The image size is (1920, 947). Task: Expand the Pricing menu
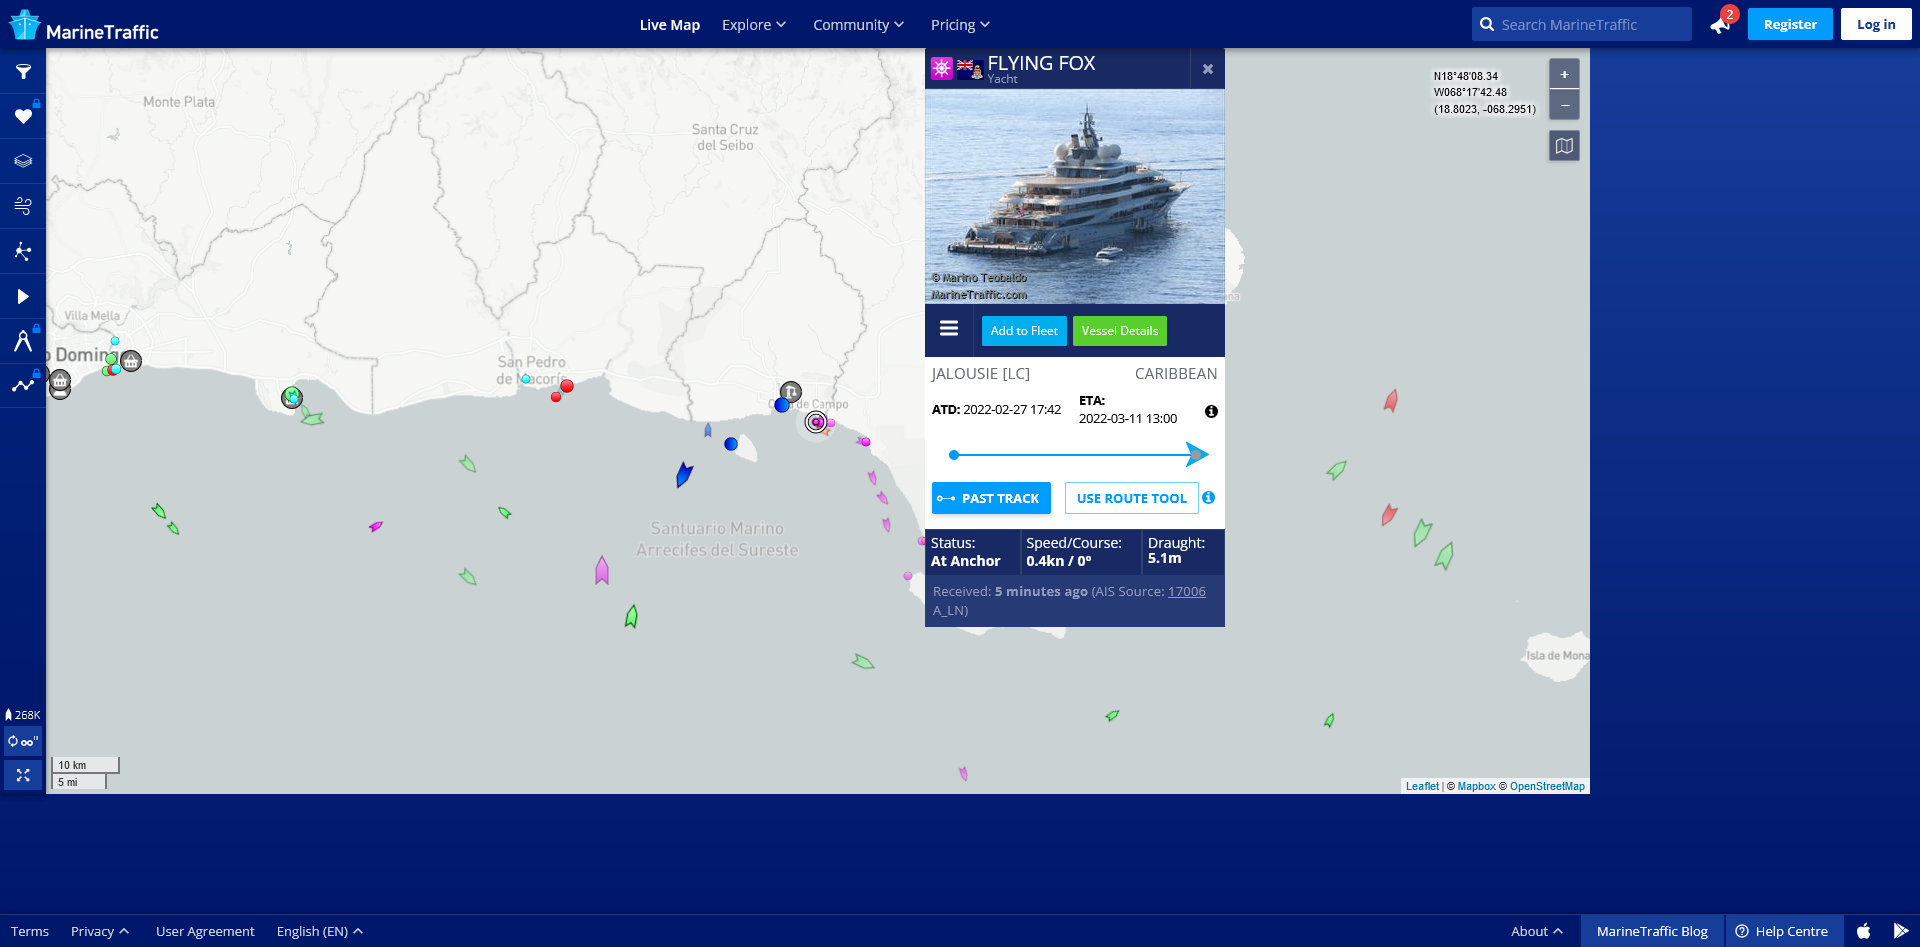[x=960, y=25]
